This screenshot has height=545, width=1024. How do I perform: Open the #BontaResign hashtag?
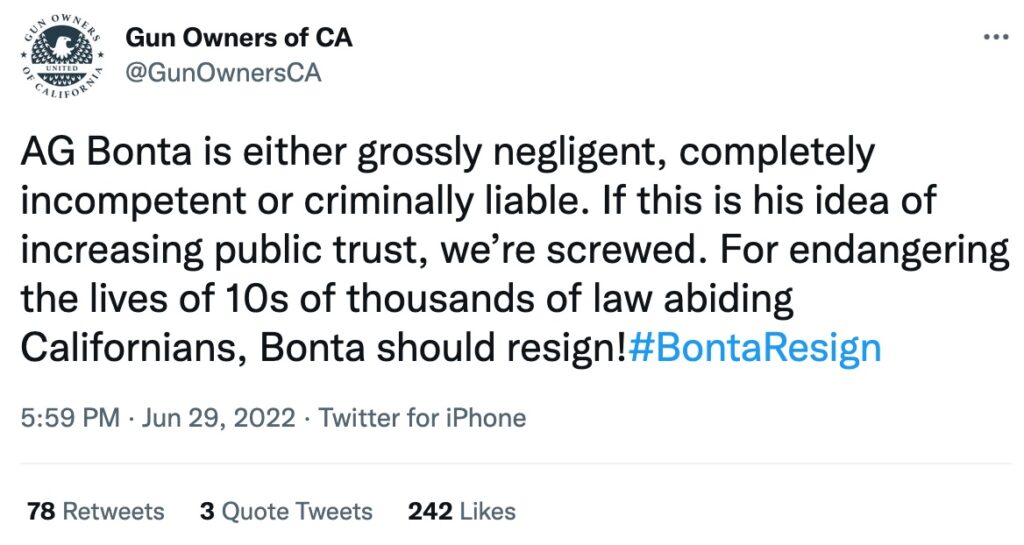755,347
